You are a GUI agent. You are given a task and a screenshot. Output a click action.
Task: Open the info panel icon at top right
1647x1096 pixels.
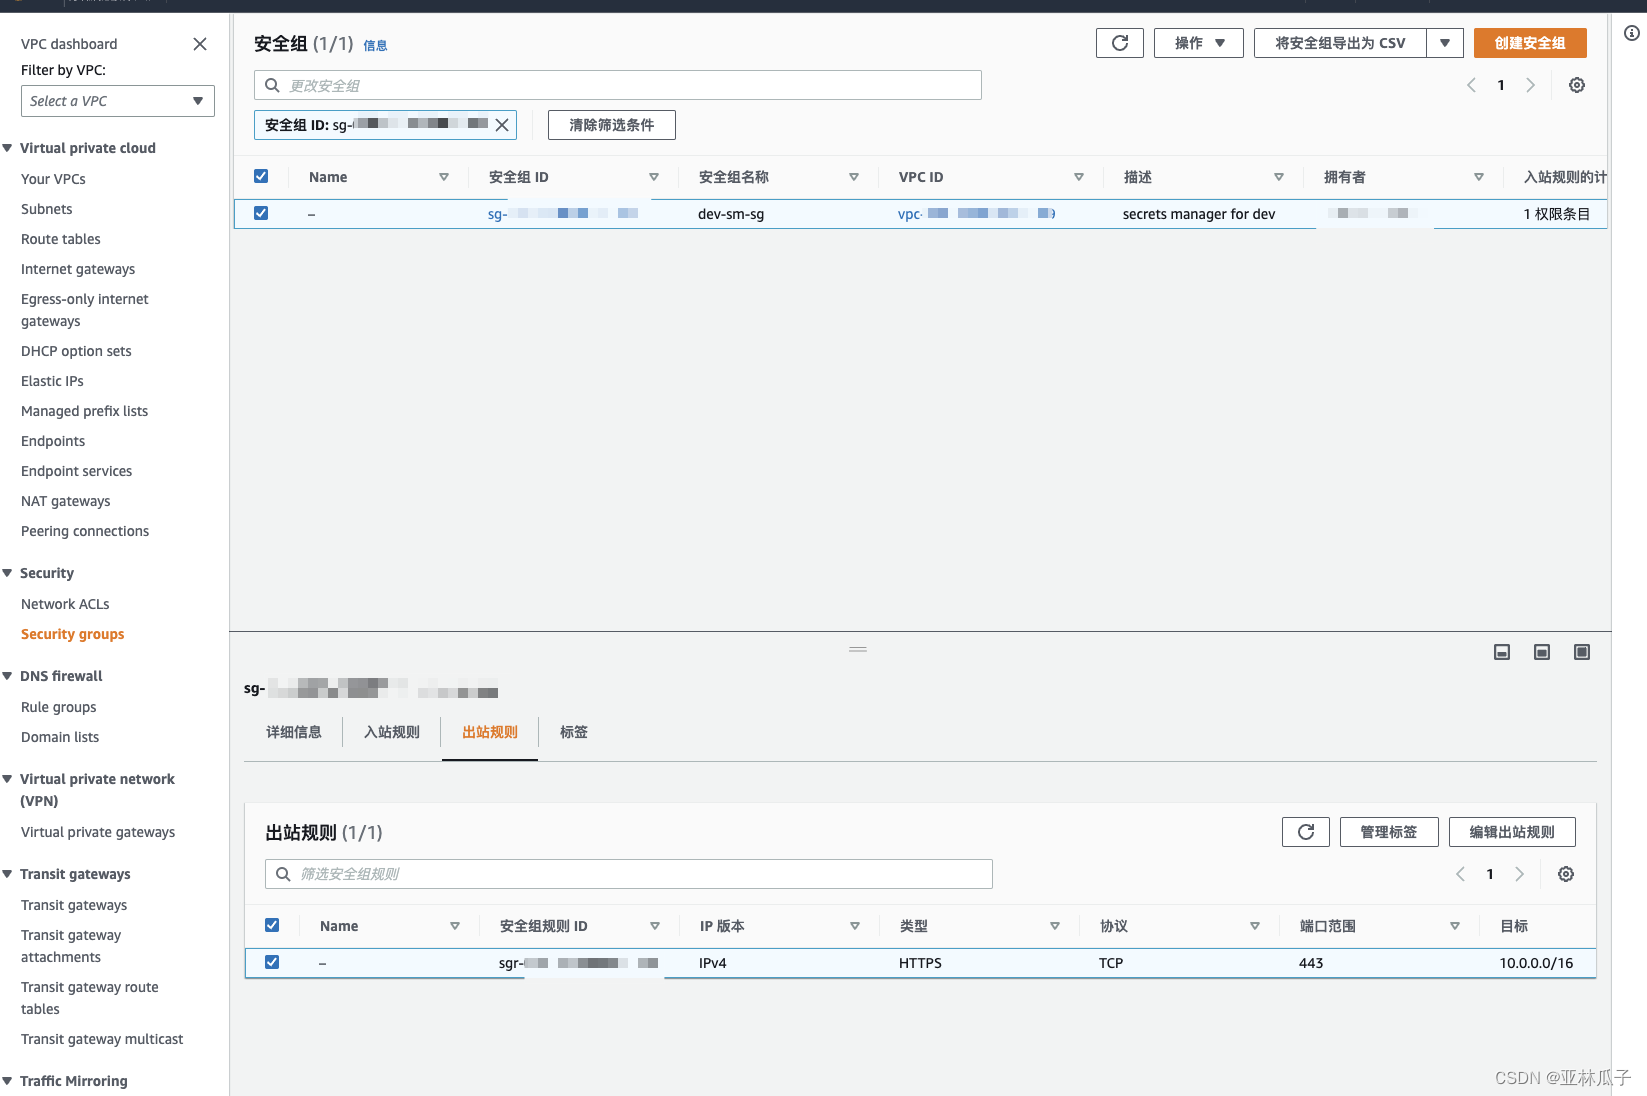pos(1632,33)
